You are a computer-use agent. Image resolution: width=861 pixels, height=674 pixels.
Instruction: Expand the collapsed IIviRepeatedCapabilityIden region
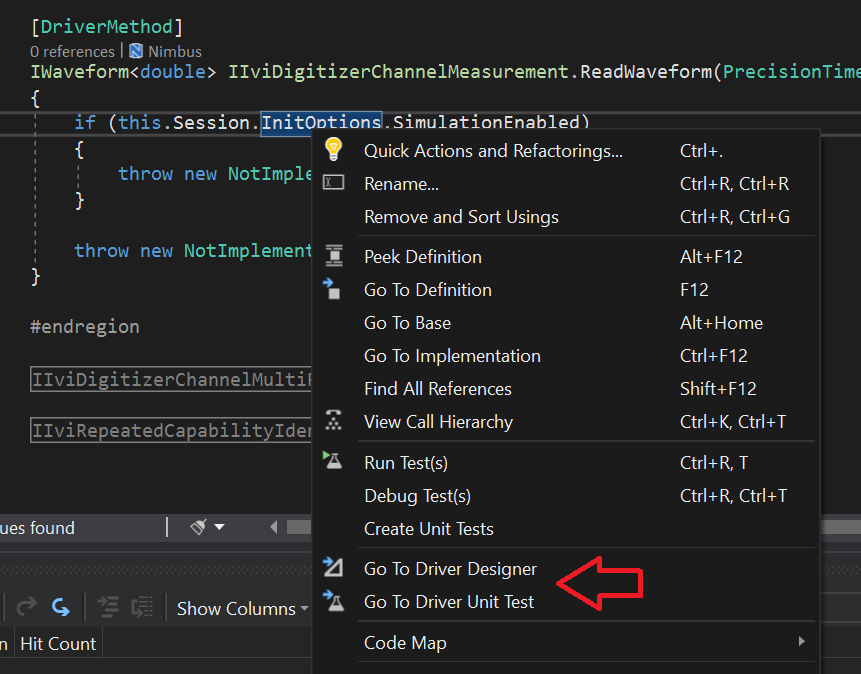pos(171,431)
